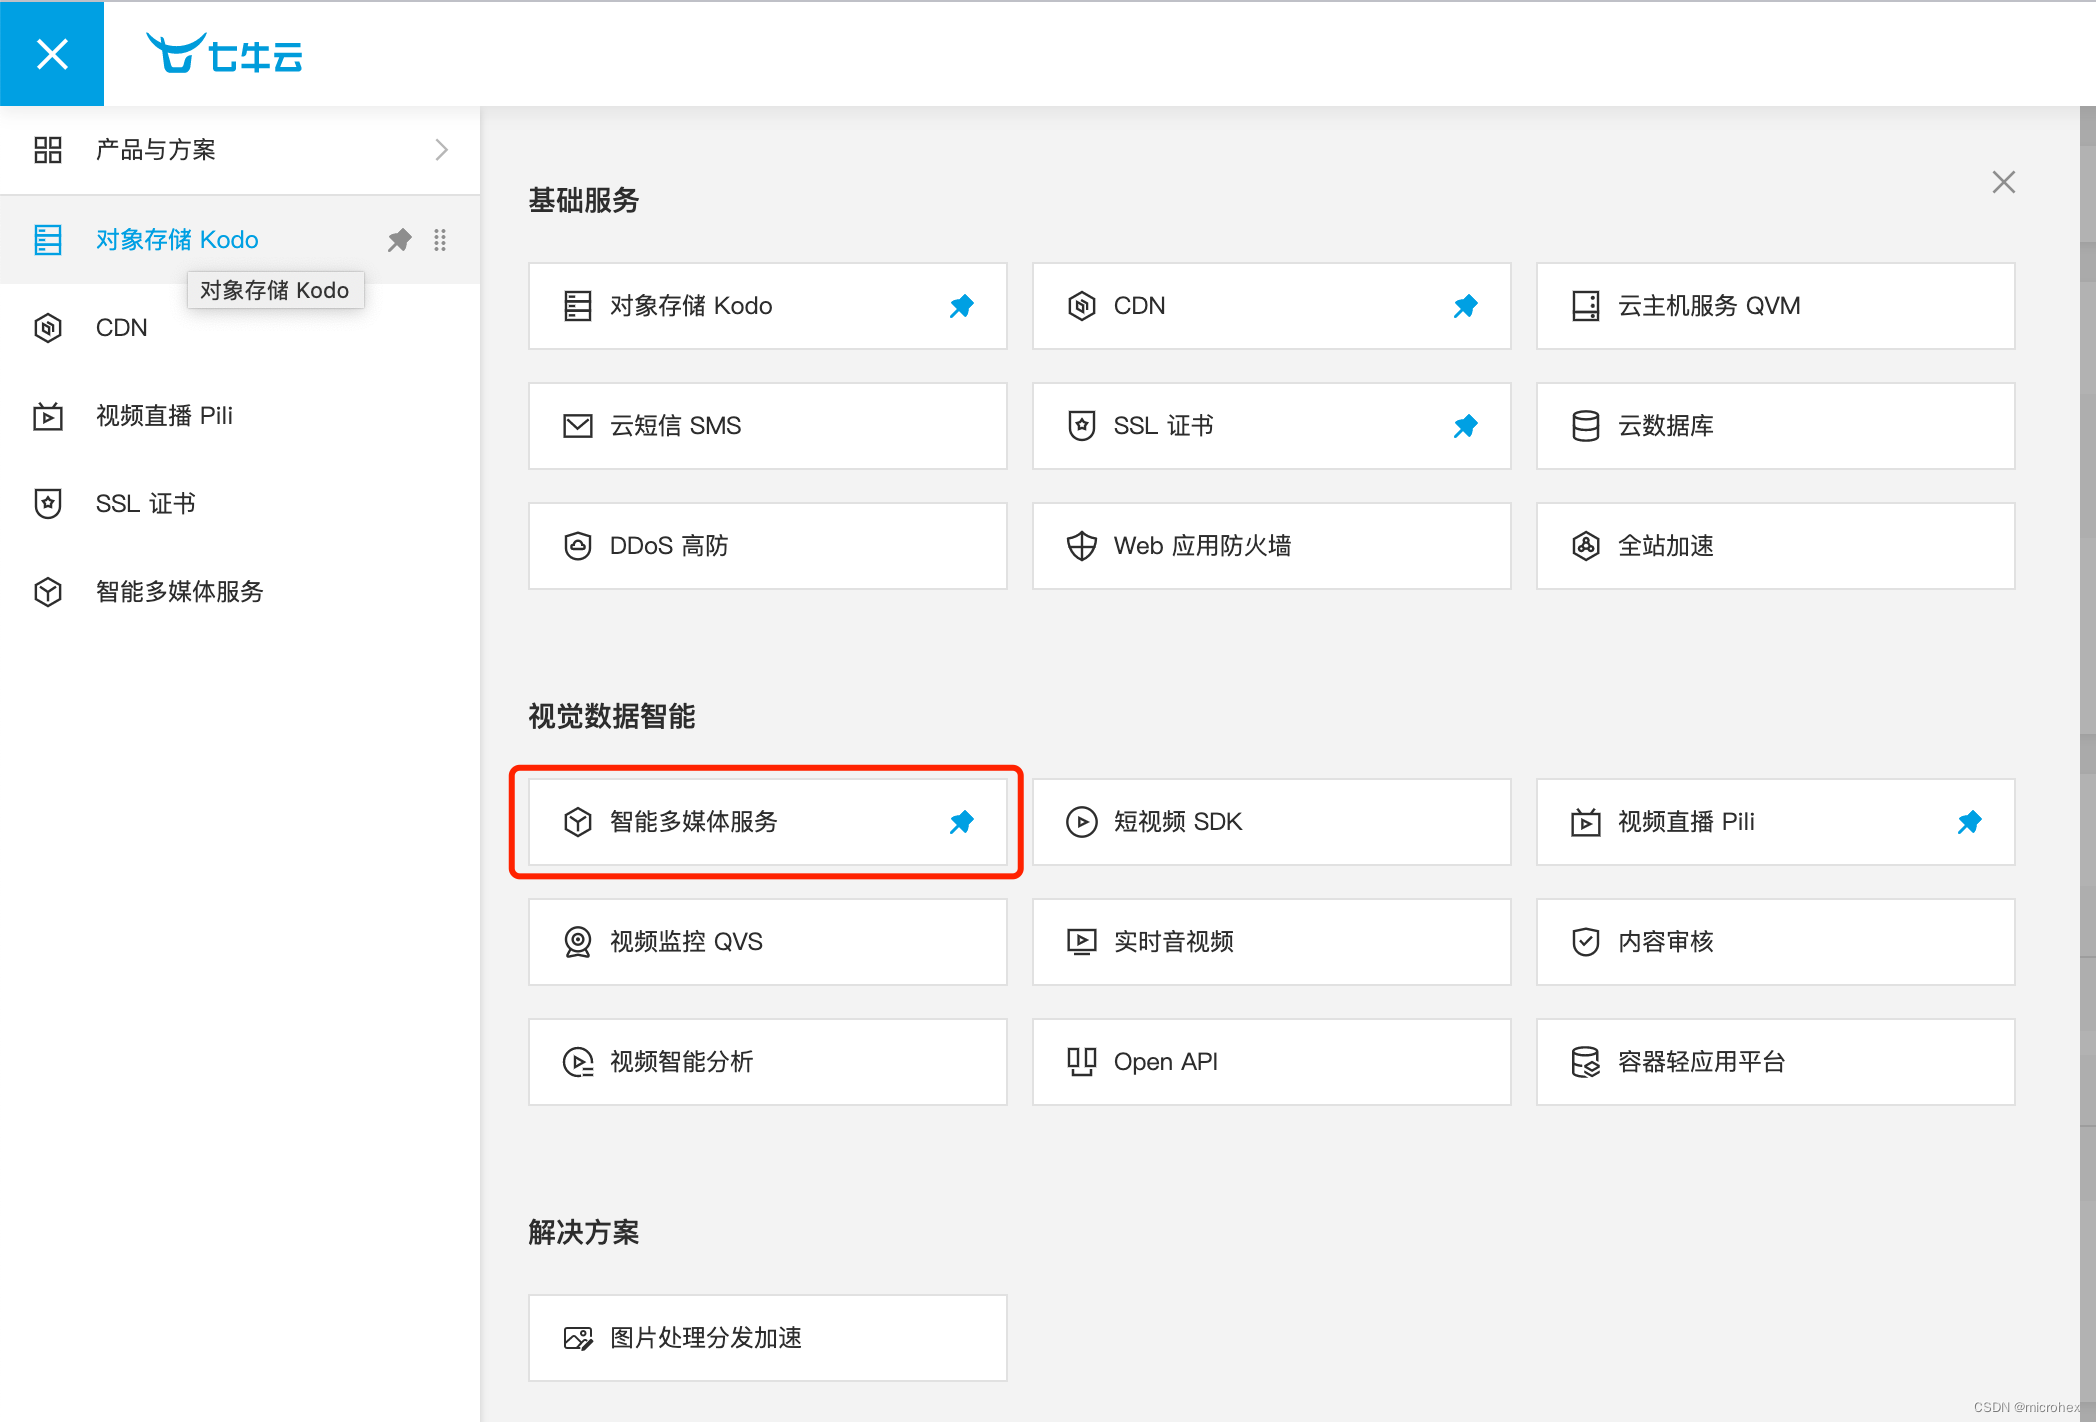Viewport: 2096px width, 1422px height.
Task: Click the drag handle dots next to Kodo
Action: 440,240
